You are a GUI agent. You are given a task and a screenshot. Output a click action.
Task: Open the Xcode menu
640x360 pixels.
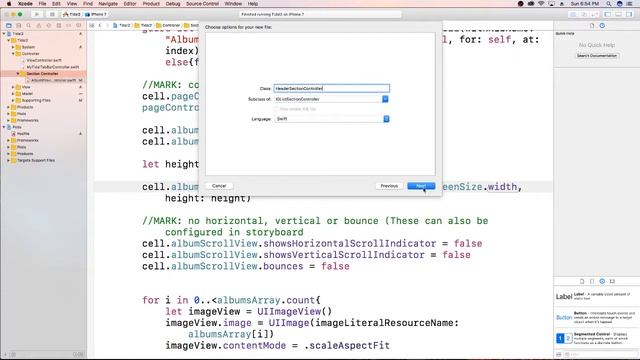tap(25, 4)
